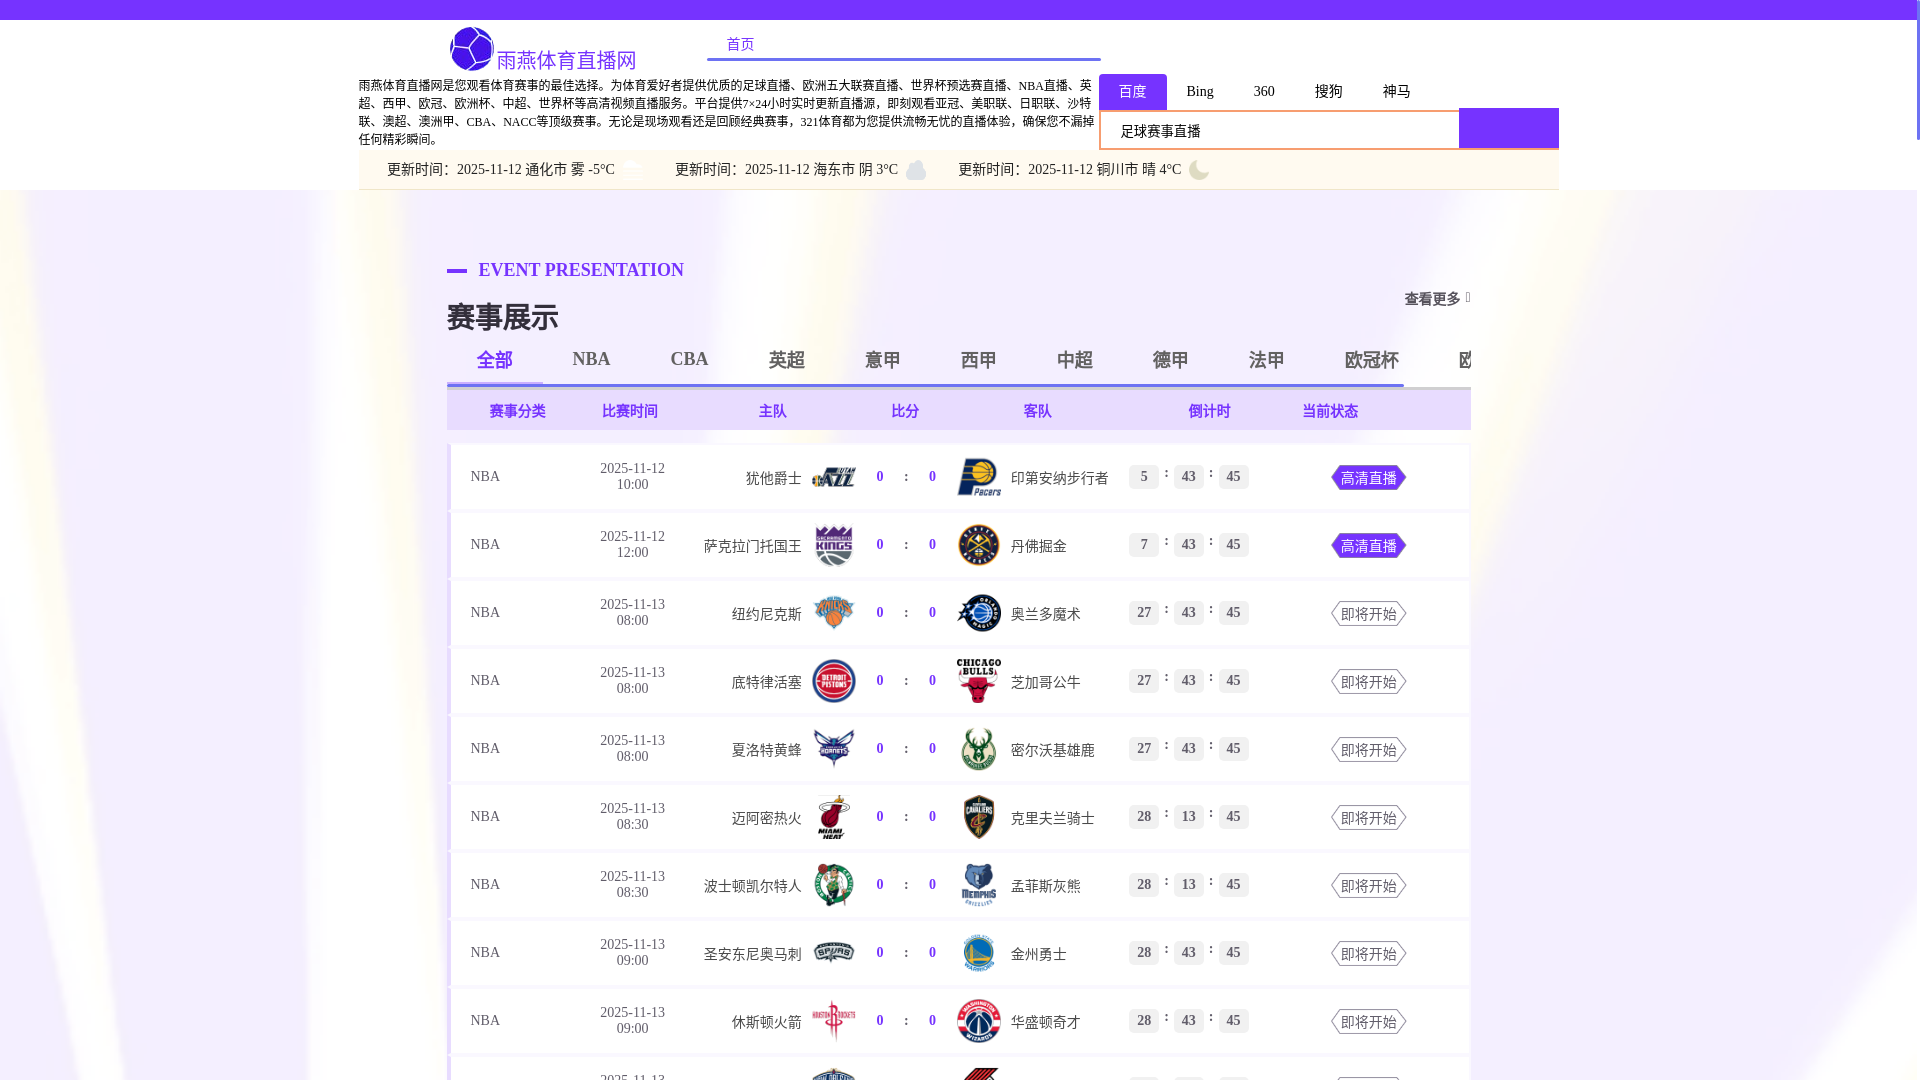Screen dimensions: 1920x1080
Task: Click the Cleveland Cavaliers team logo
Action: pyautogui.click(x=979, y=817)
